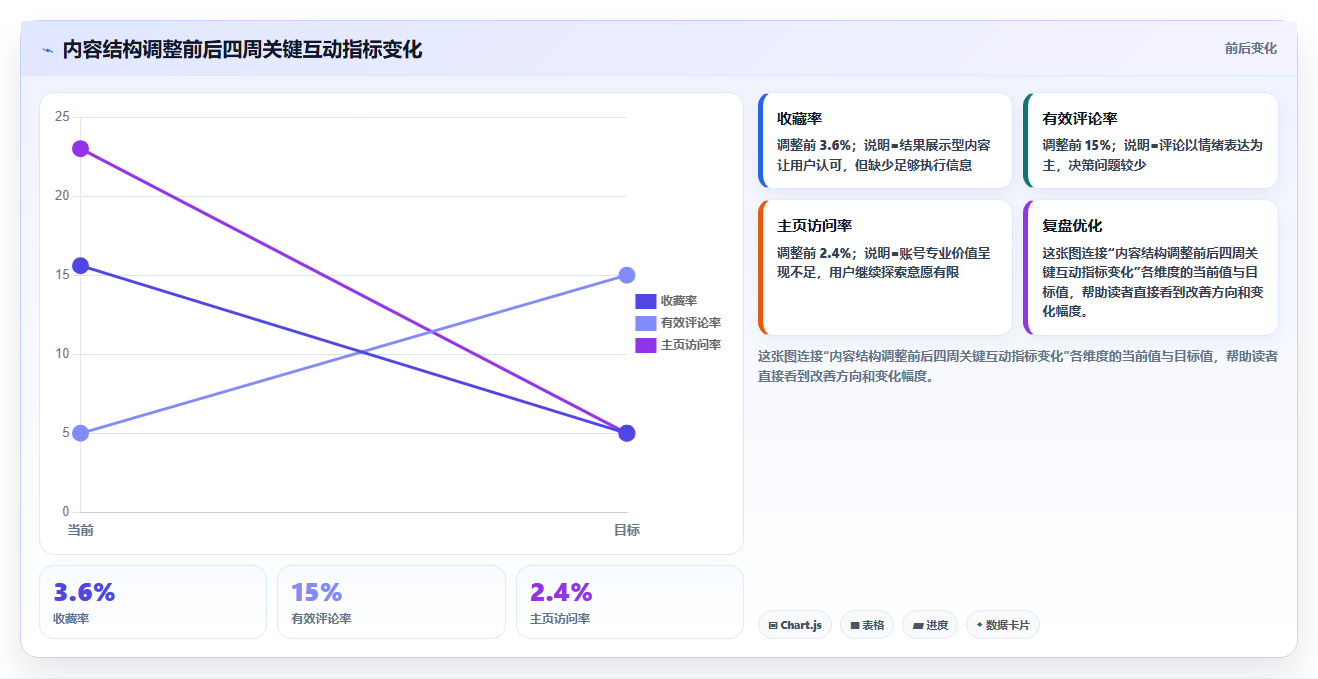Open the 3.6% 收藏率 stat card
Screen dimensions: 1318x679
[x=153, y=602]
